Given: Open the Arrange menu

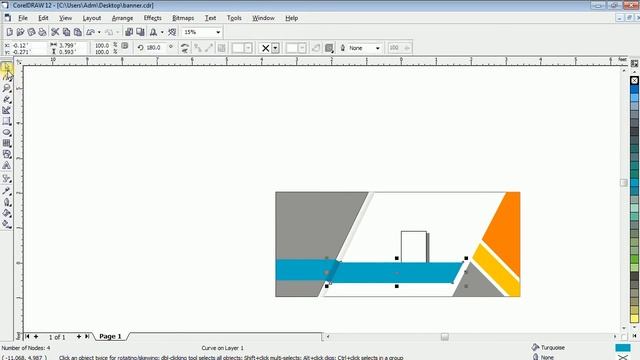Looking at the screenshot, I should (122, 18).
